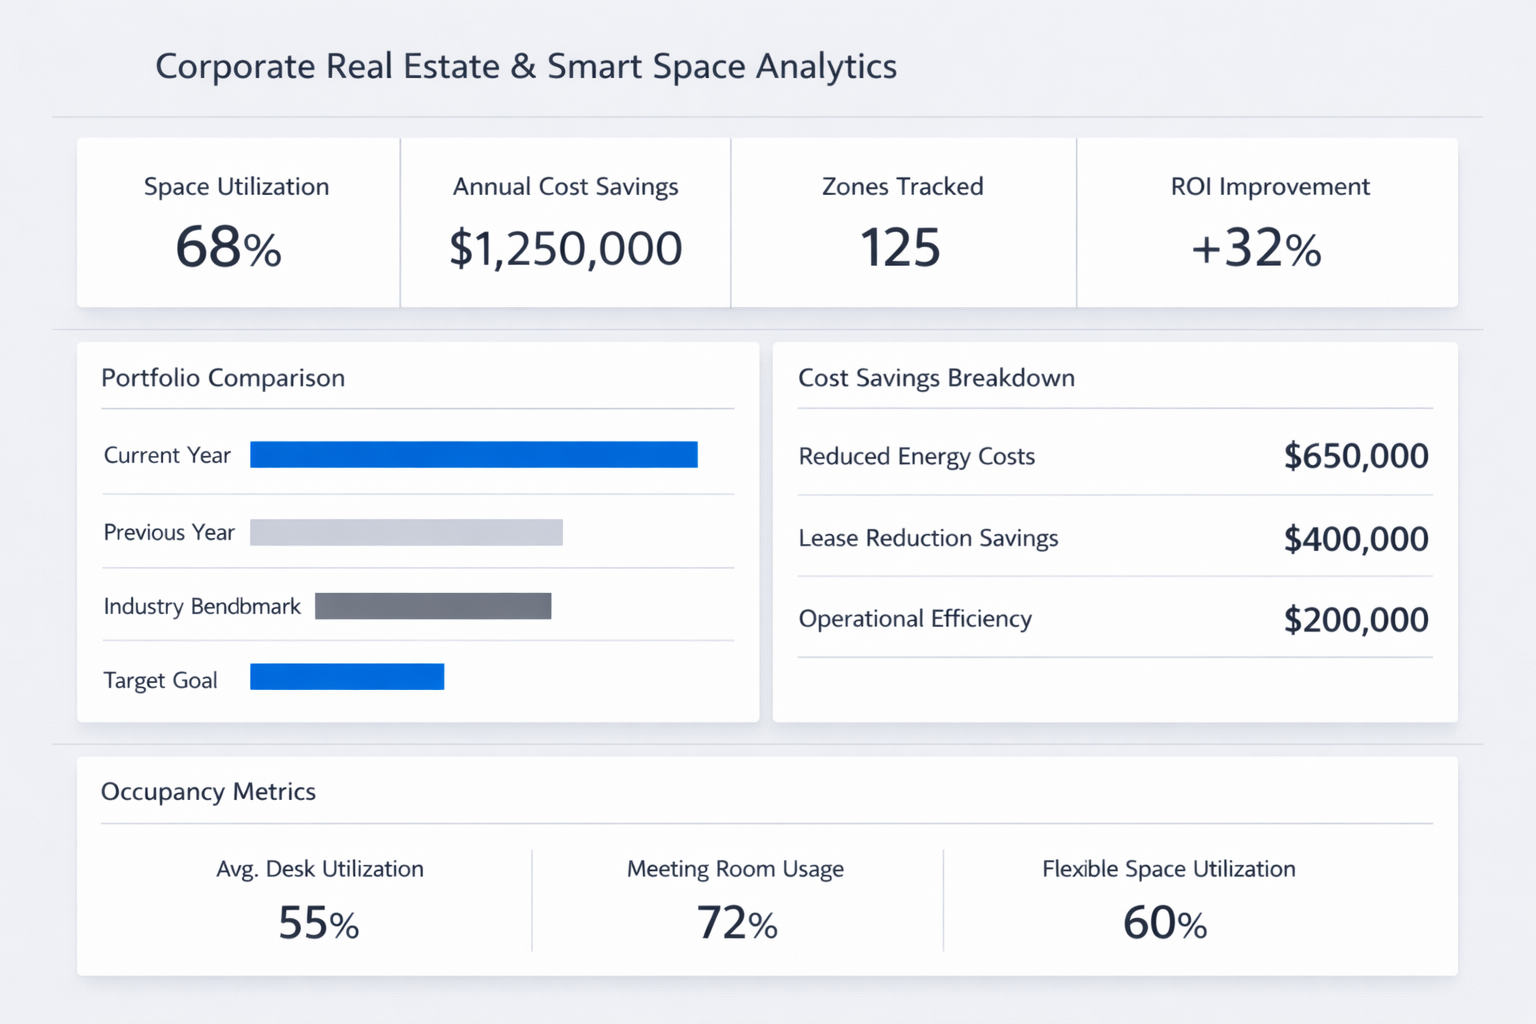
Task: Click the $650,000 energy savings amount
Action: [1355, 456]
